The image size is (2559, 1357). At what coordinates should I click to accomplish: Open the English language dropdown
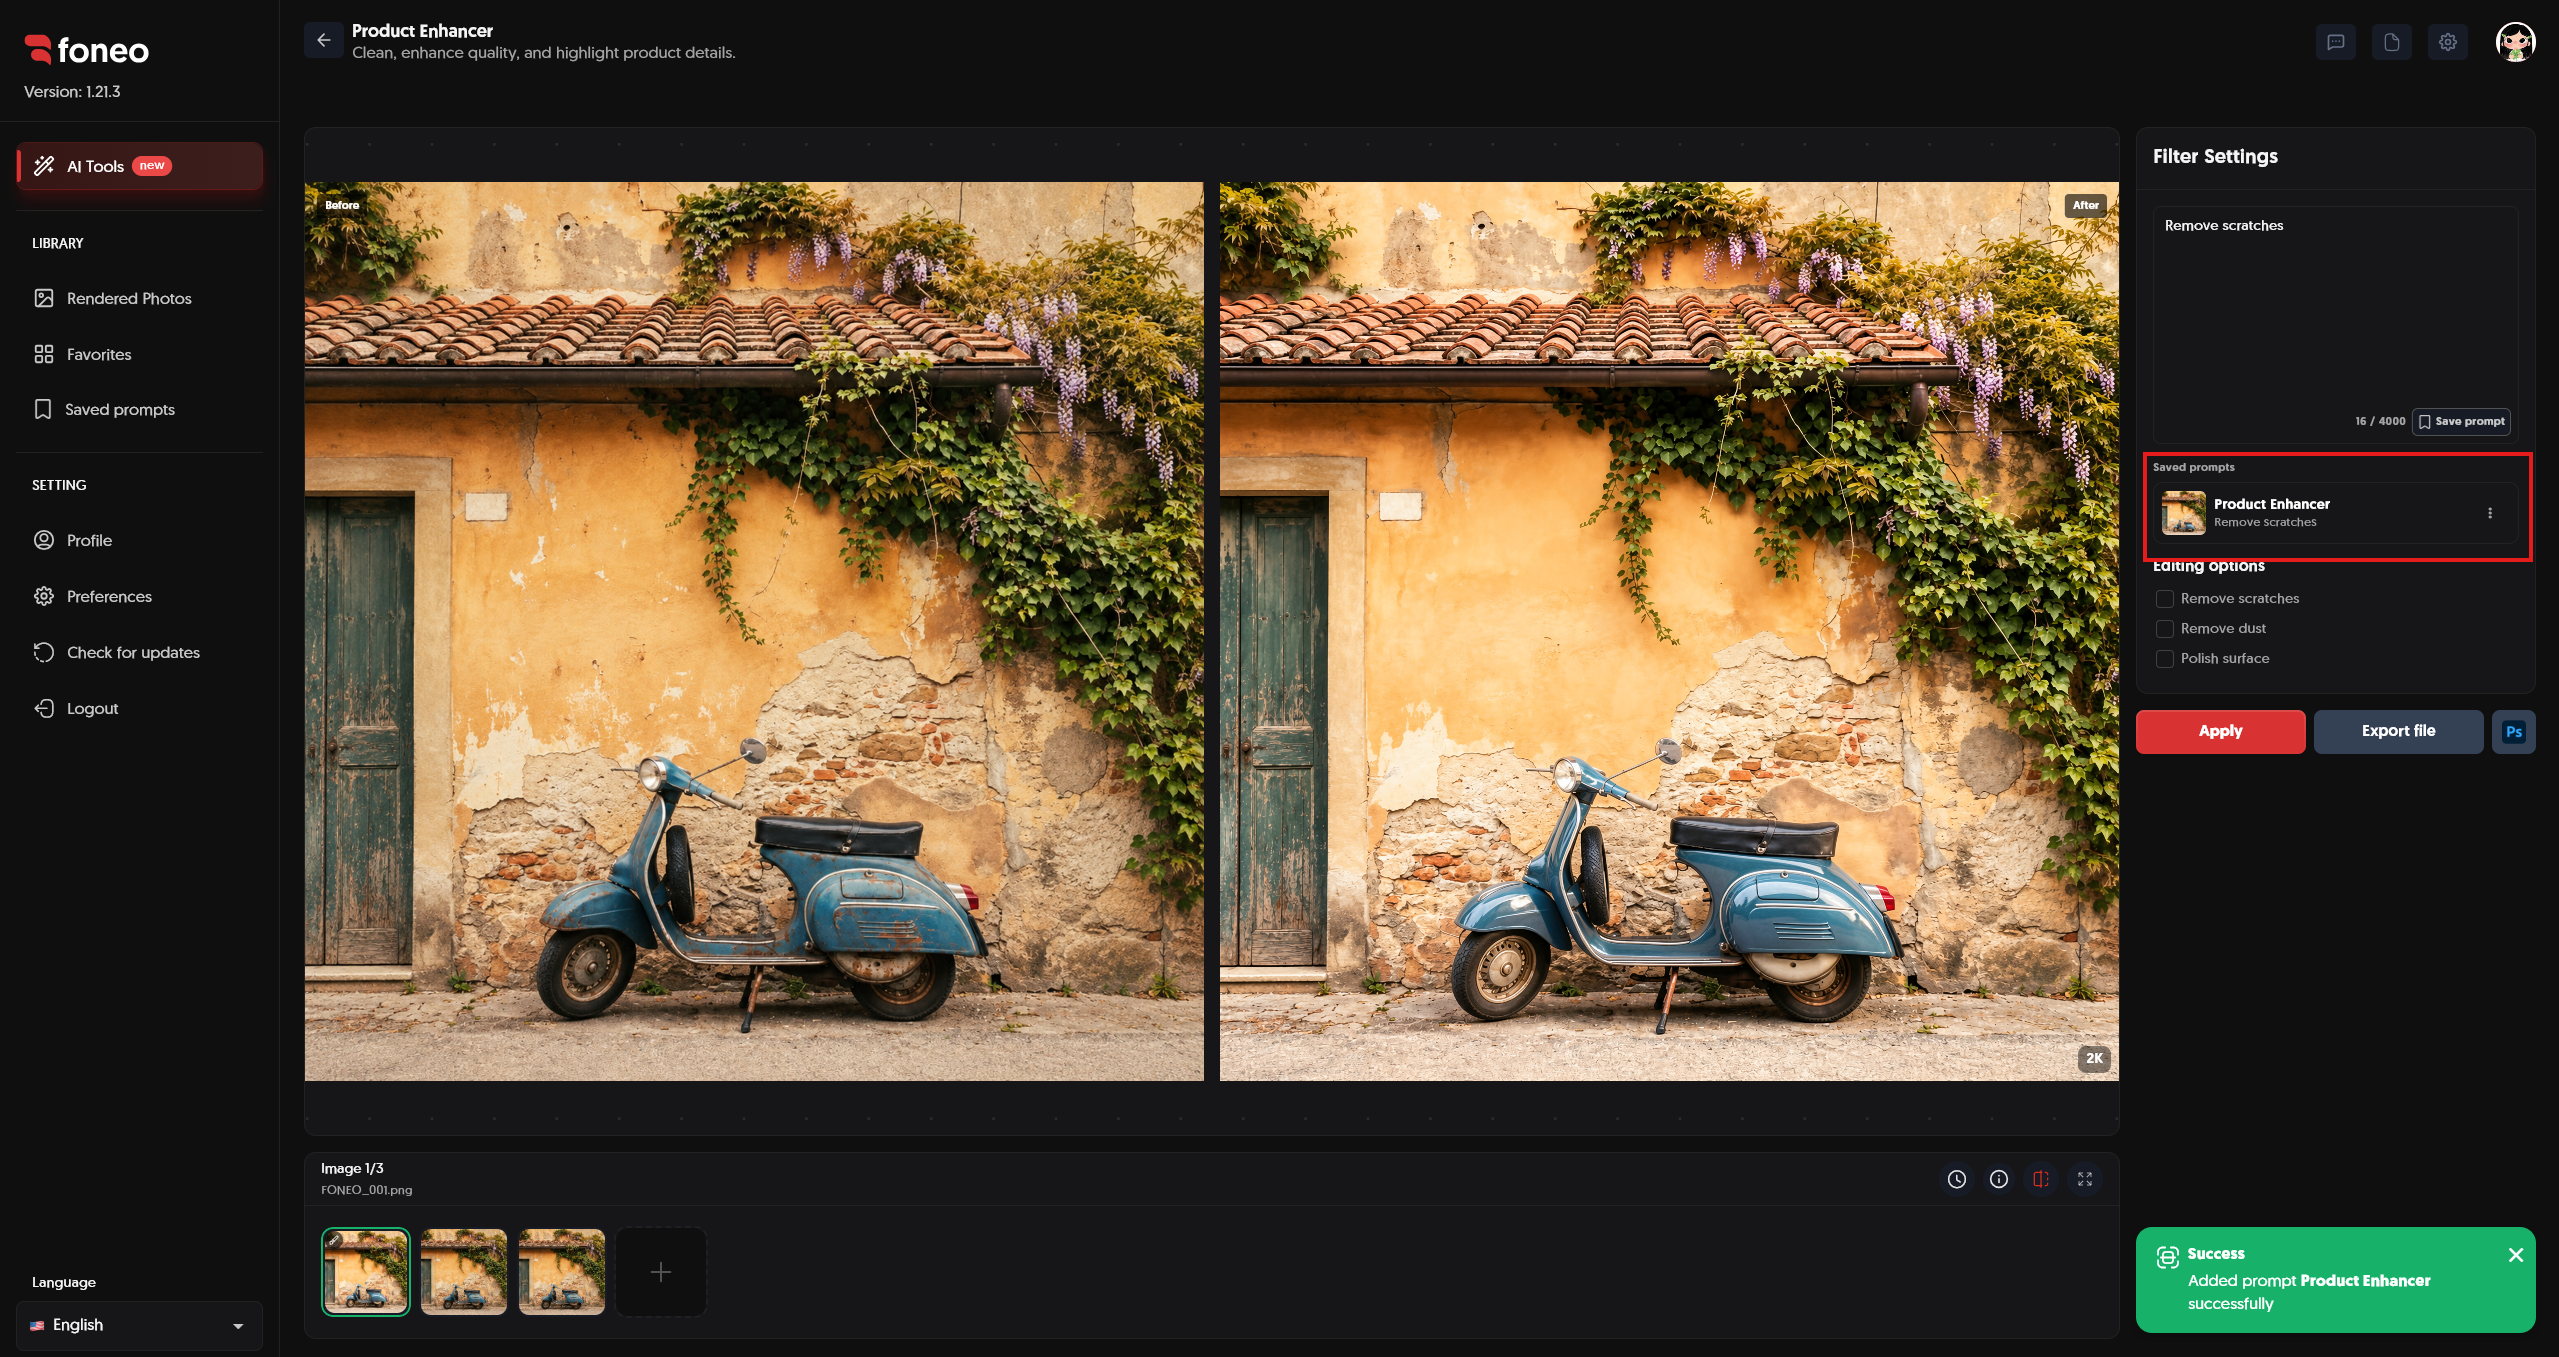click(139, 1325)
